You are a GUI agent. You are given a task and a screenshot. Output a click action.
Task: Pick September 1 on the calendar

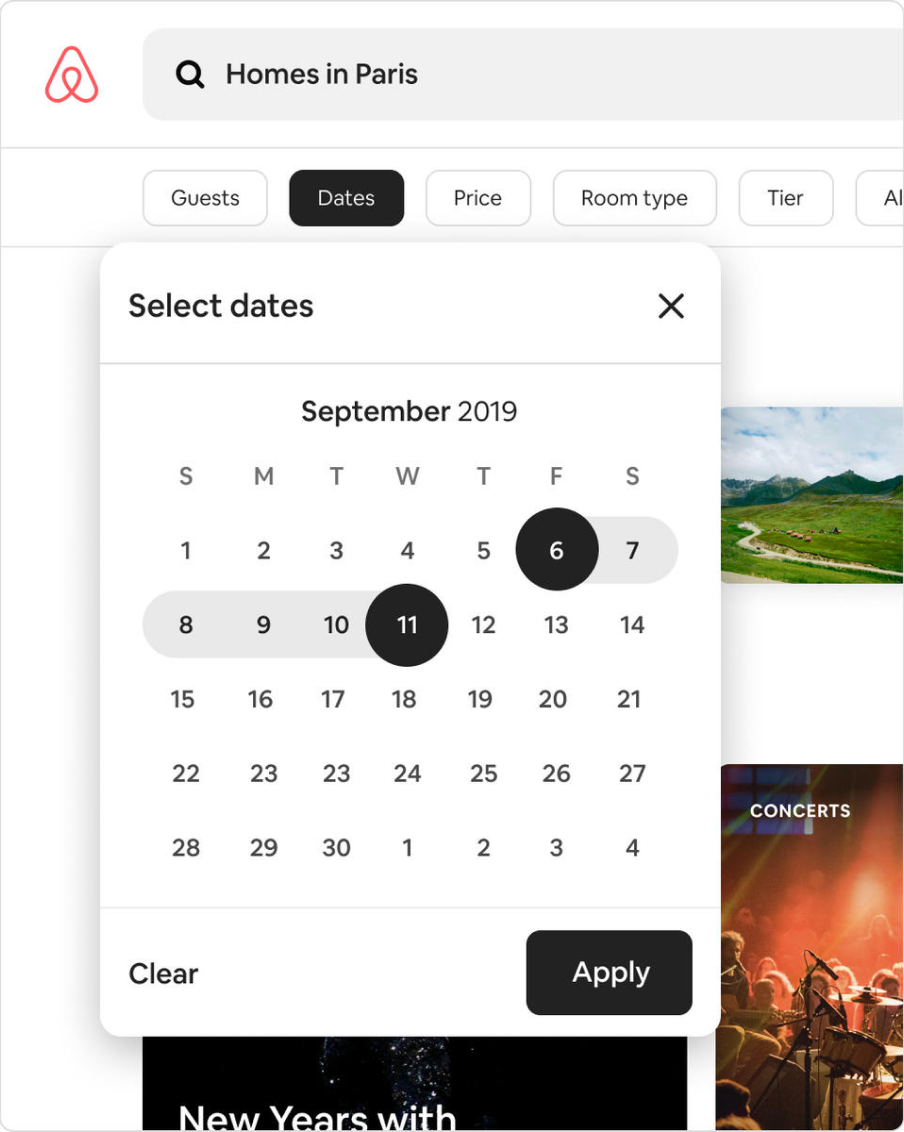click(x=185, y=550)
